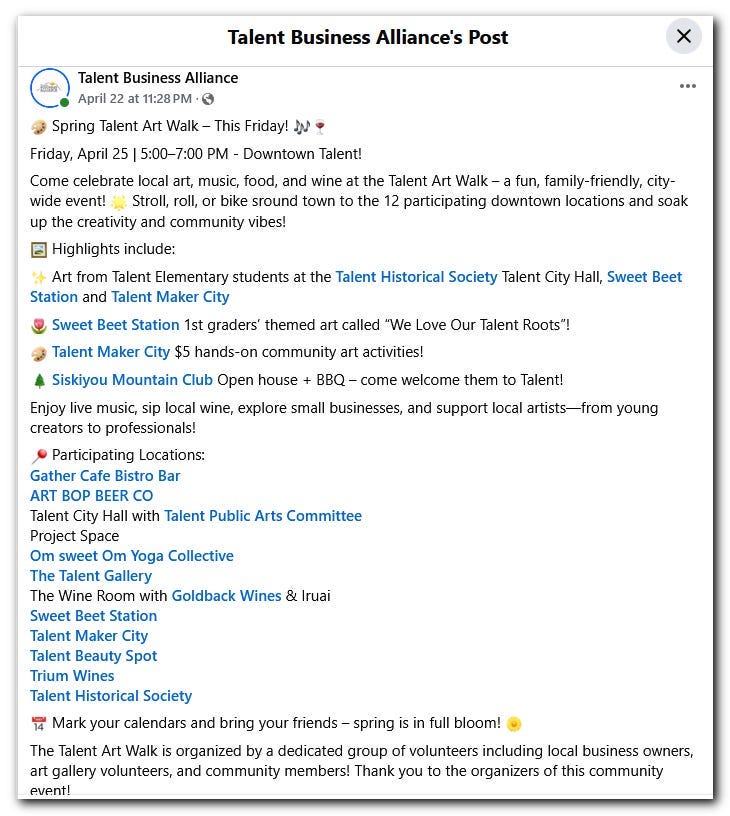
Task: Click the palette emoji before Talent Maker City
Action: tap(39, 354)
